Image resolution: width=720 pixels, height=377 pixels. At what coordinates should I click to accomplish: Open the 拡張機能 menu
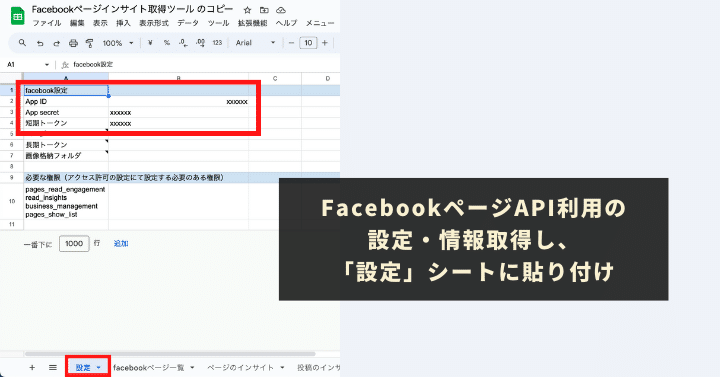pyautogui.click(x=253, y=23)
